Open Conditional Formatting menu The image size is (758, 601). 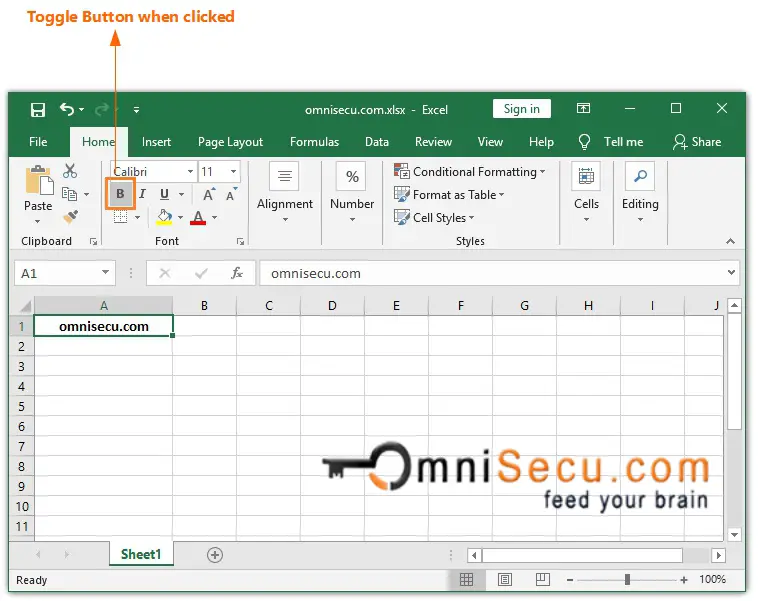469,172
